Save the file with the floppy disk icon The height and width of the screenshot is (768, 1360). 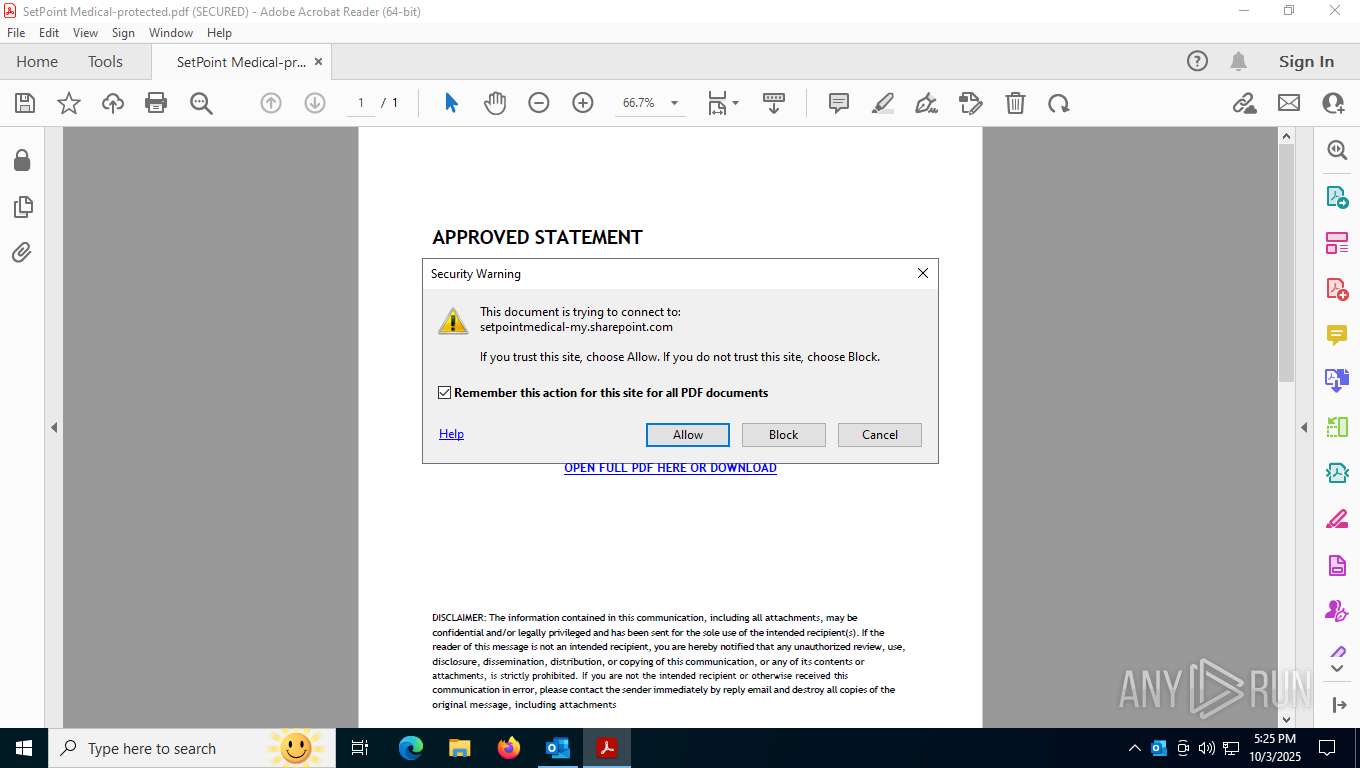click(25, 103)
